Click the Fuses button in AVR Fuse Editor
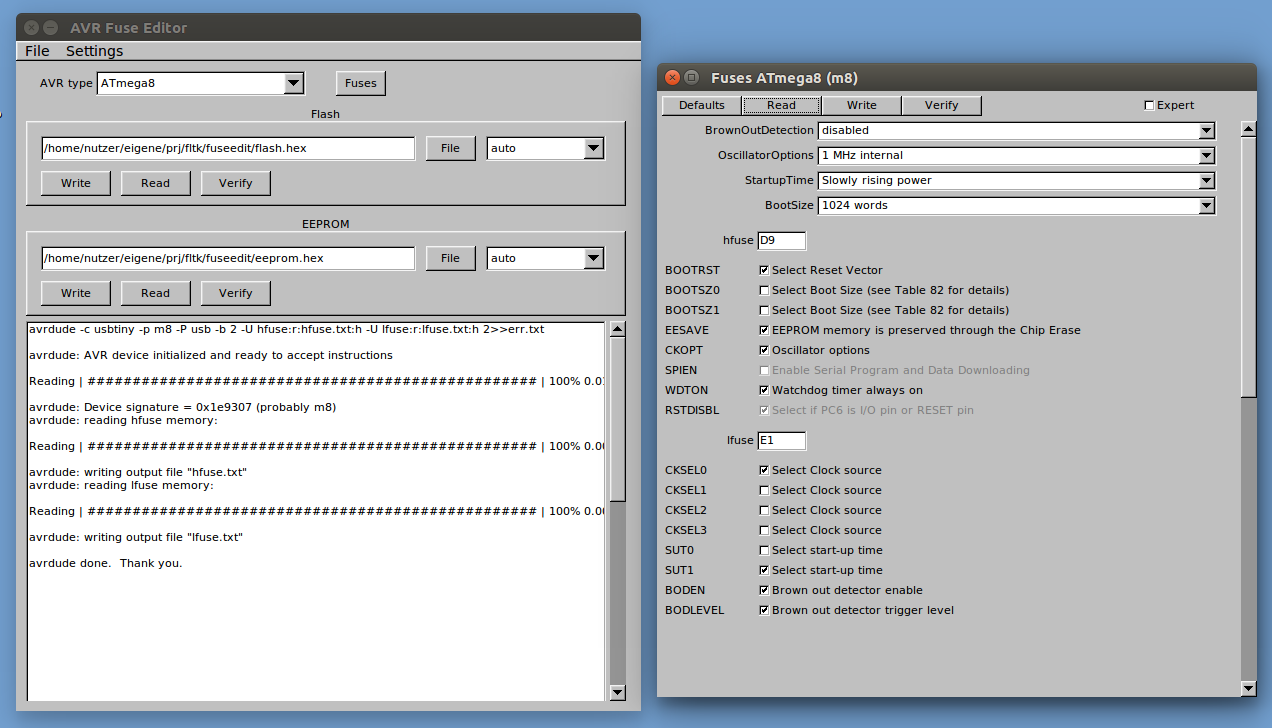 coord(361,83)
